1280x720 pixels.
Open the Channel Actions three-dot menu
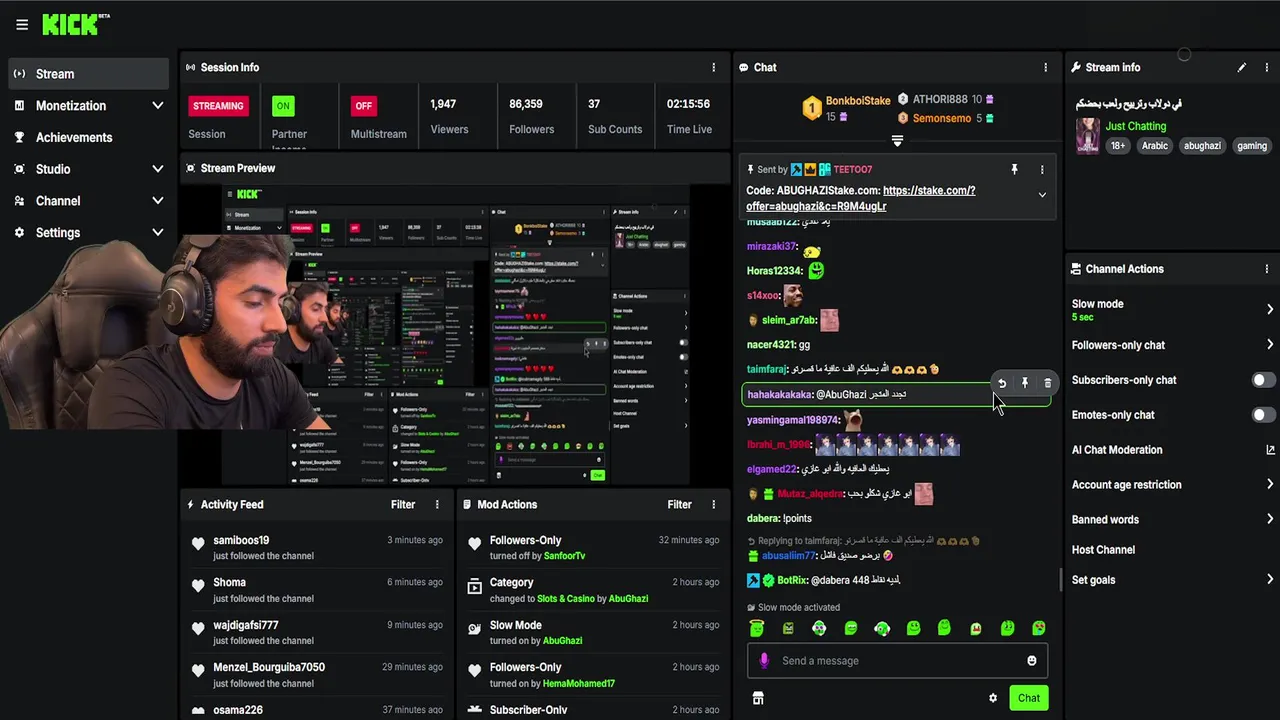[x=1266, y=269]
